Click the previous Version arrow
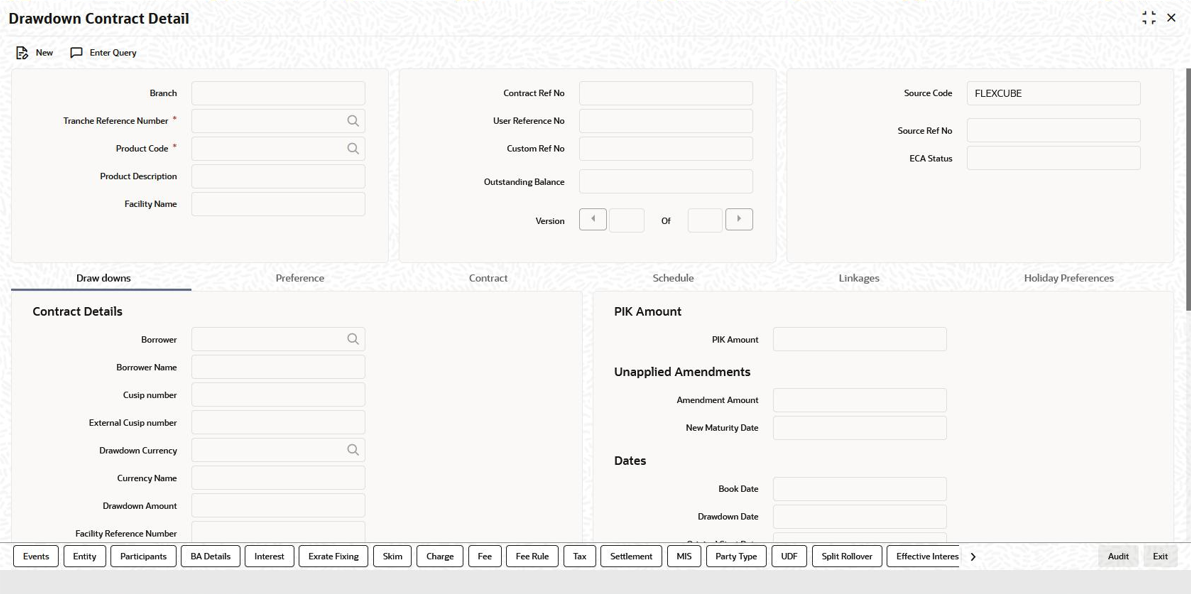The width and height of the screenshot is (1191, 594). 592,219
